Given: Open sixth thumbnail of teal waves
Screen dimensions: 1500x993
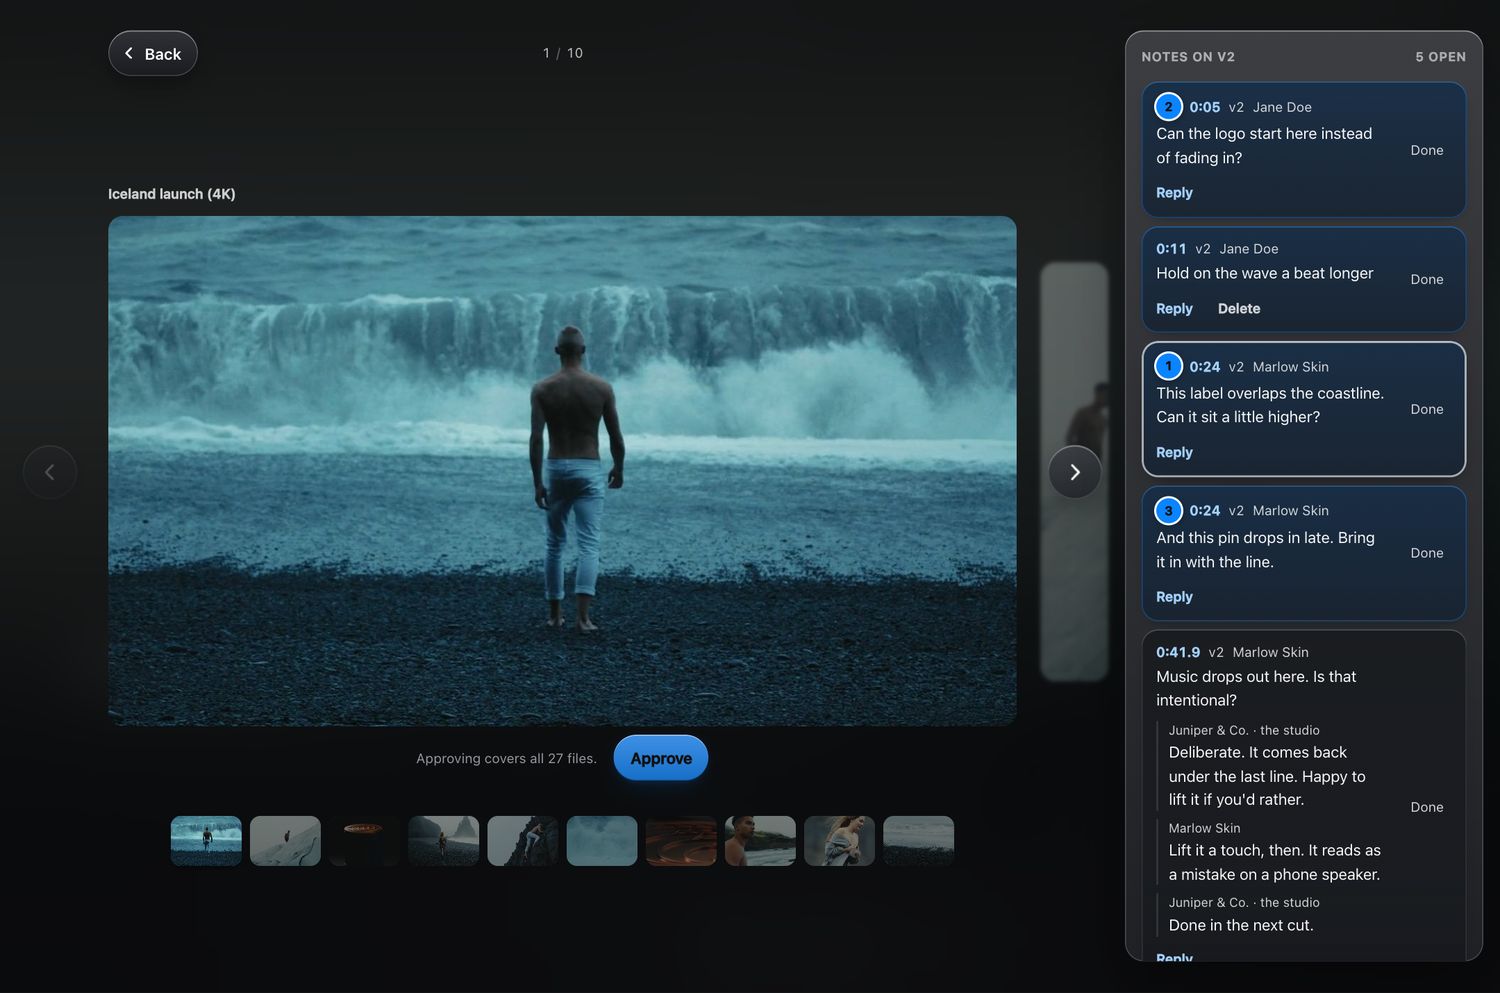Looking at the screenshot, I should pyautogui.click(x=602, y=841).
